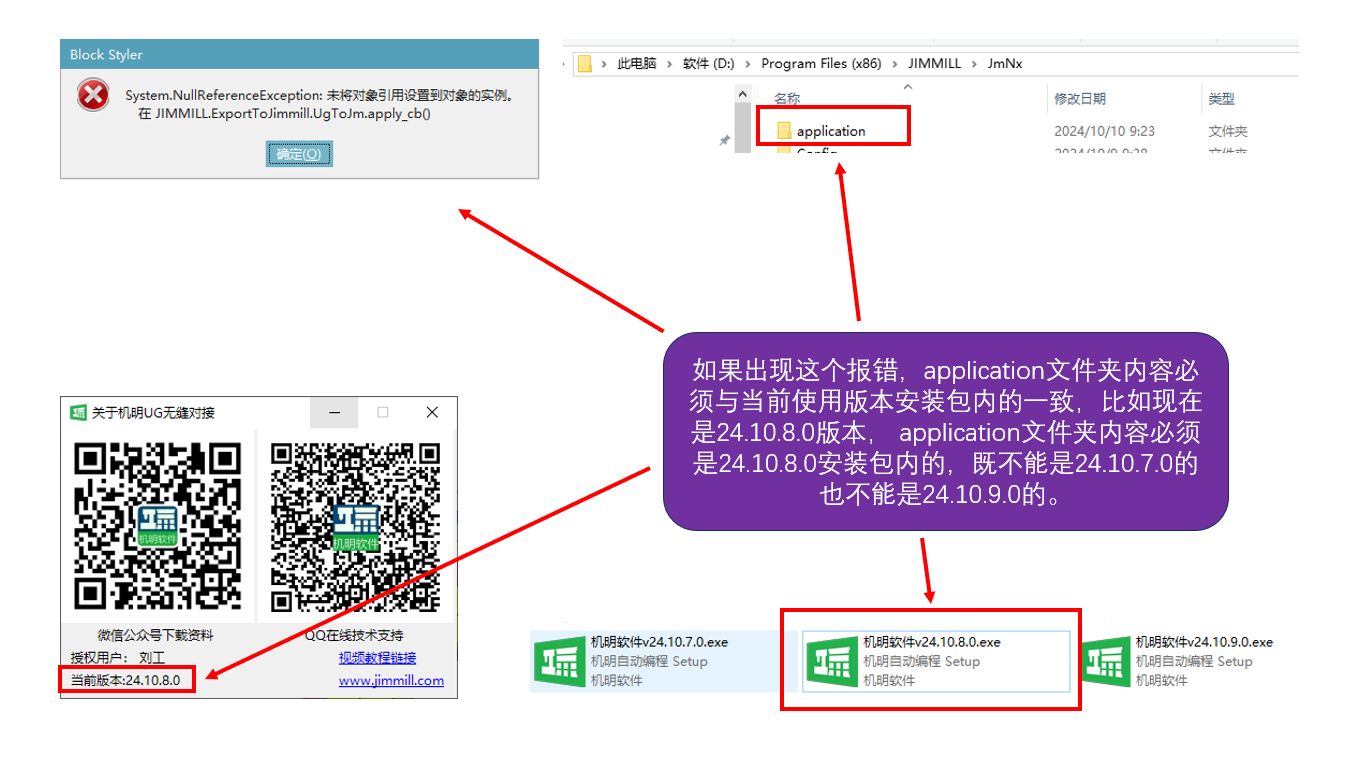Click the 微信公众号下载资料 caption
The image size is (1364, 763).
(155, 635)
